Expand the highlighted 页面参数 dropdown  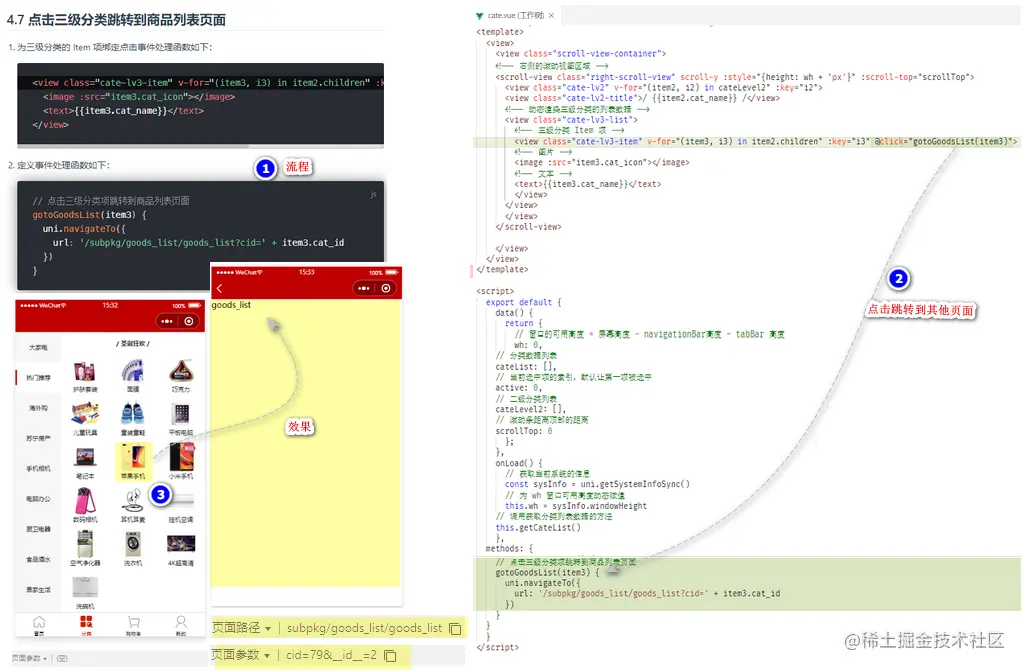(266, 656)
